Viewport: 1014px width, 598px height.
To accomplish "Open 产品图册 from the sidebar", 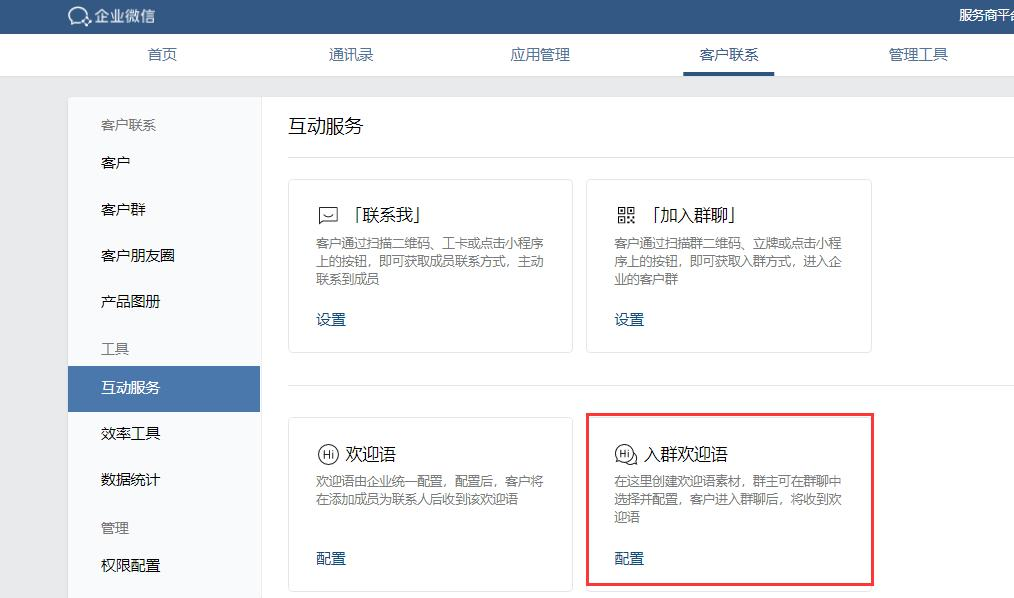I will point(129,302).
